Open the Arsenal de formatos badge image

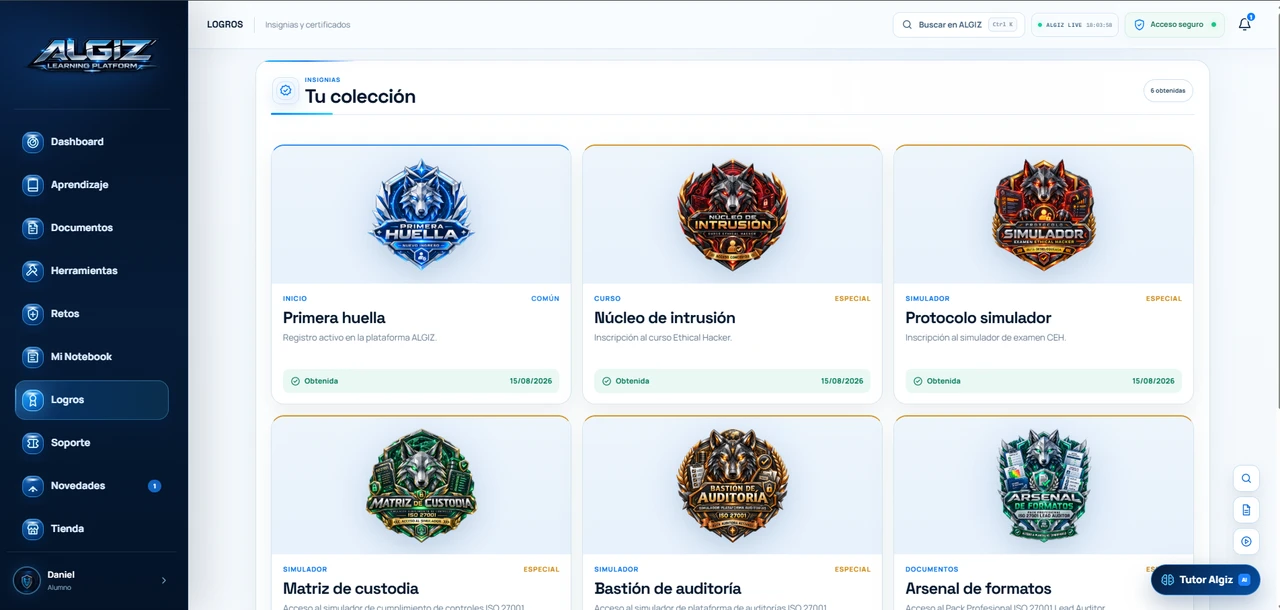tap(1043, 486)
